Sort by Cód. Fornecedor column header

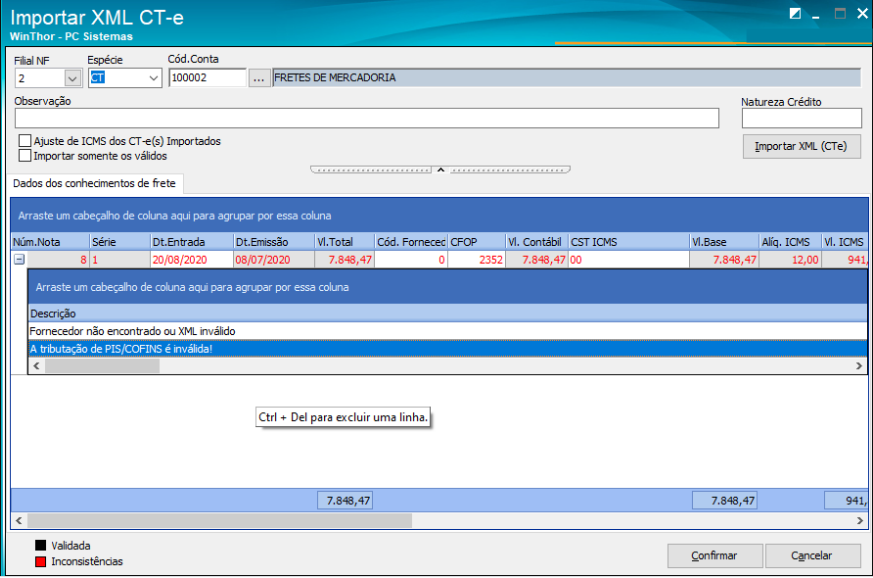click(411, 242)
